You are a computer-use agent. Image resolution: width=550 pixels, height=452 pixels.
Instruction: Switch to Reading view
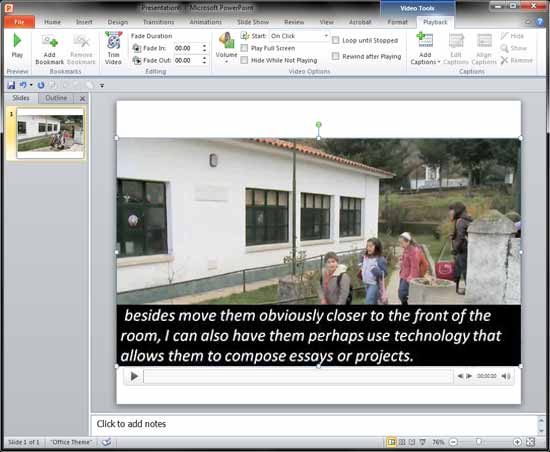412,442
